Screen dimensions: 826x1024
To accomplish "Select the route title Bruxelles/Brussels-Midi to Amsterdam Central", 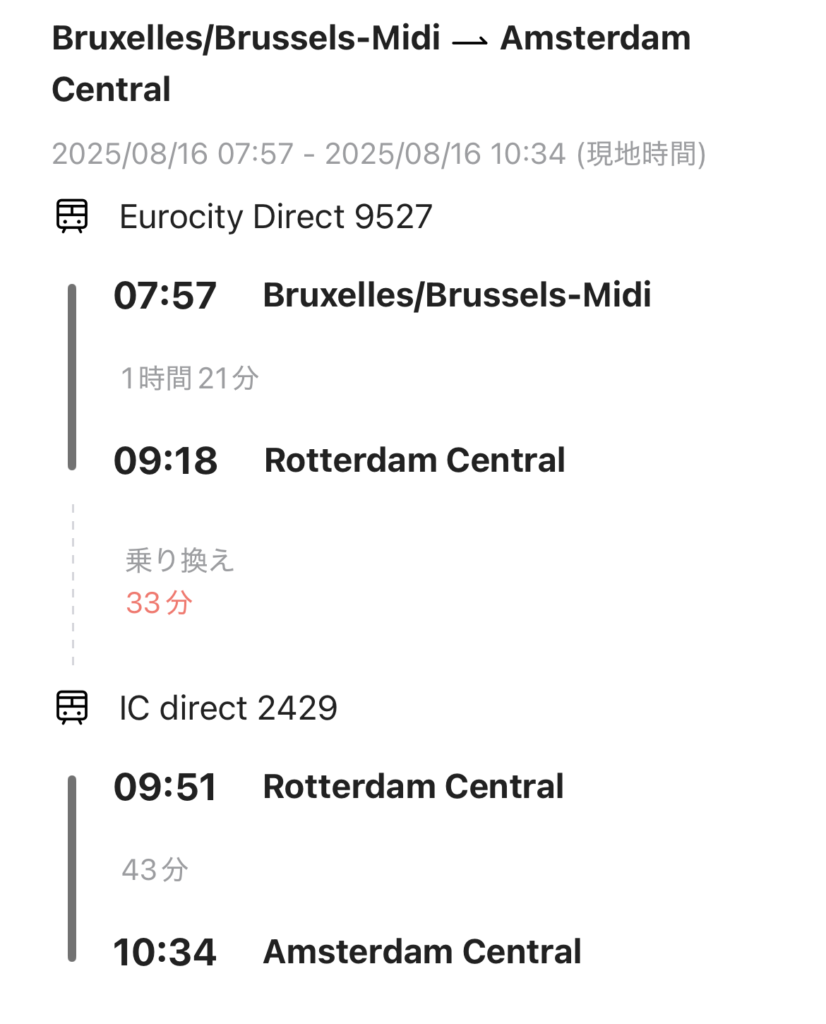I will [x=370, y=63].
